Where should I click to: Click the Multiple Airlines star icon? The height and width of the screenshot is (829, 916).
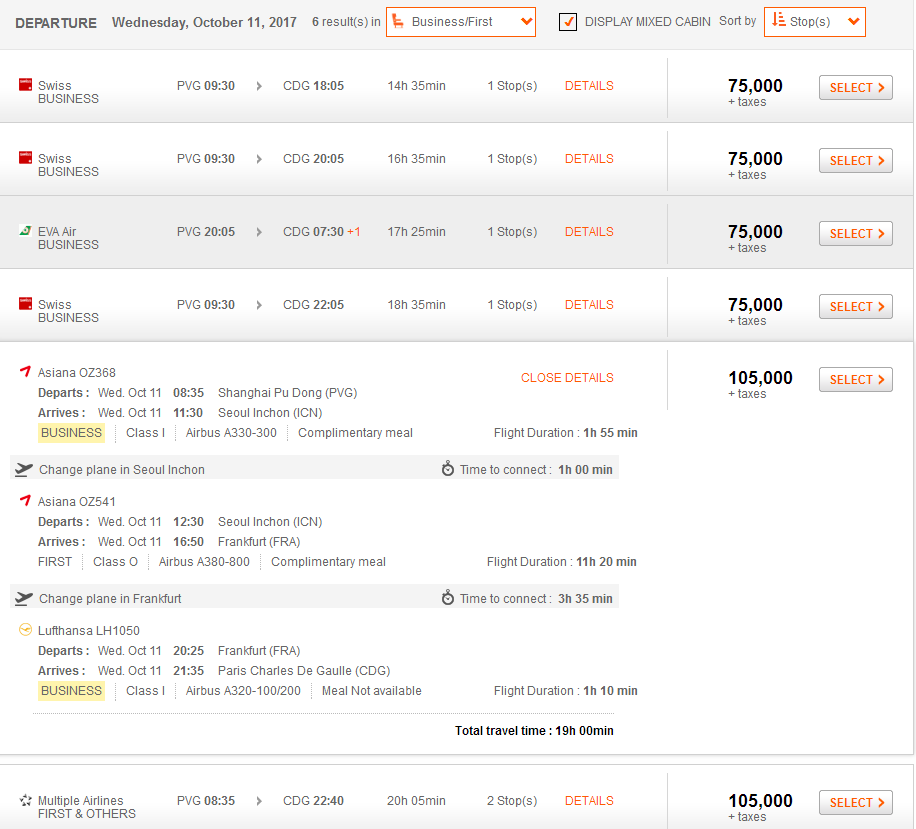(x=25, y=800)
